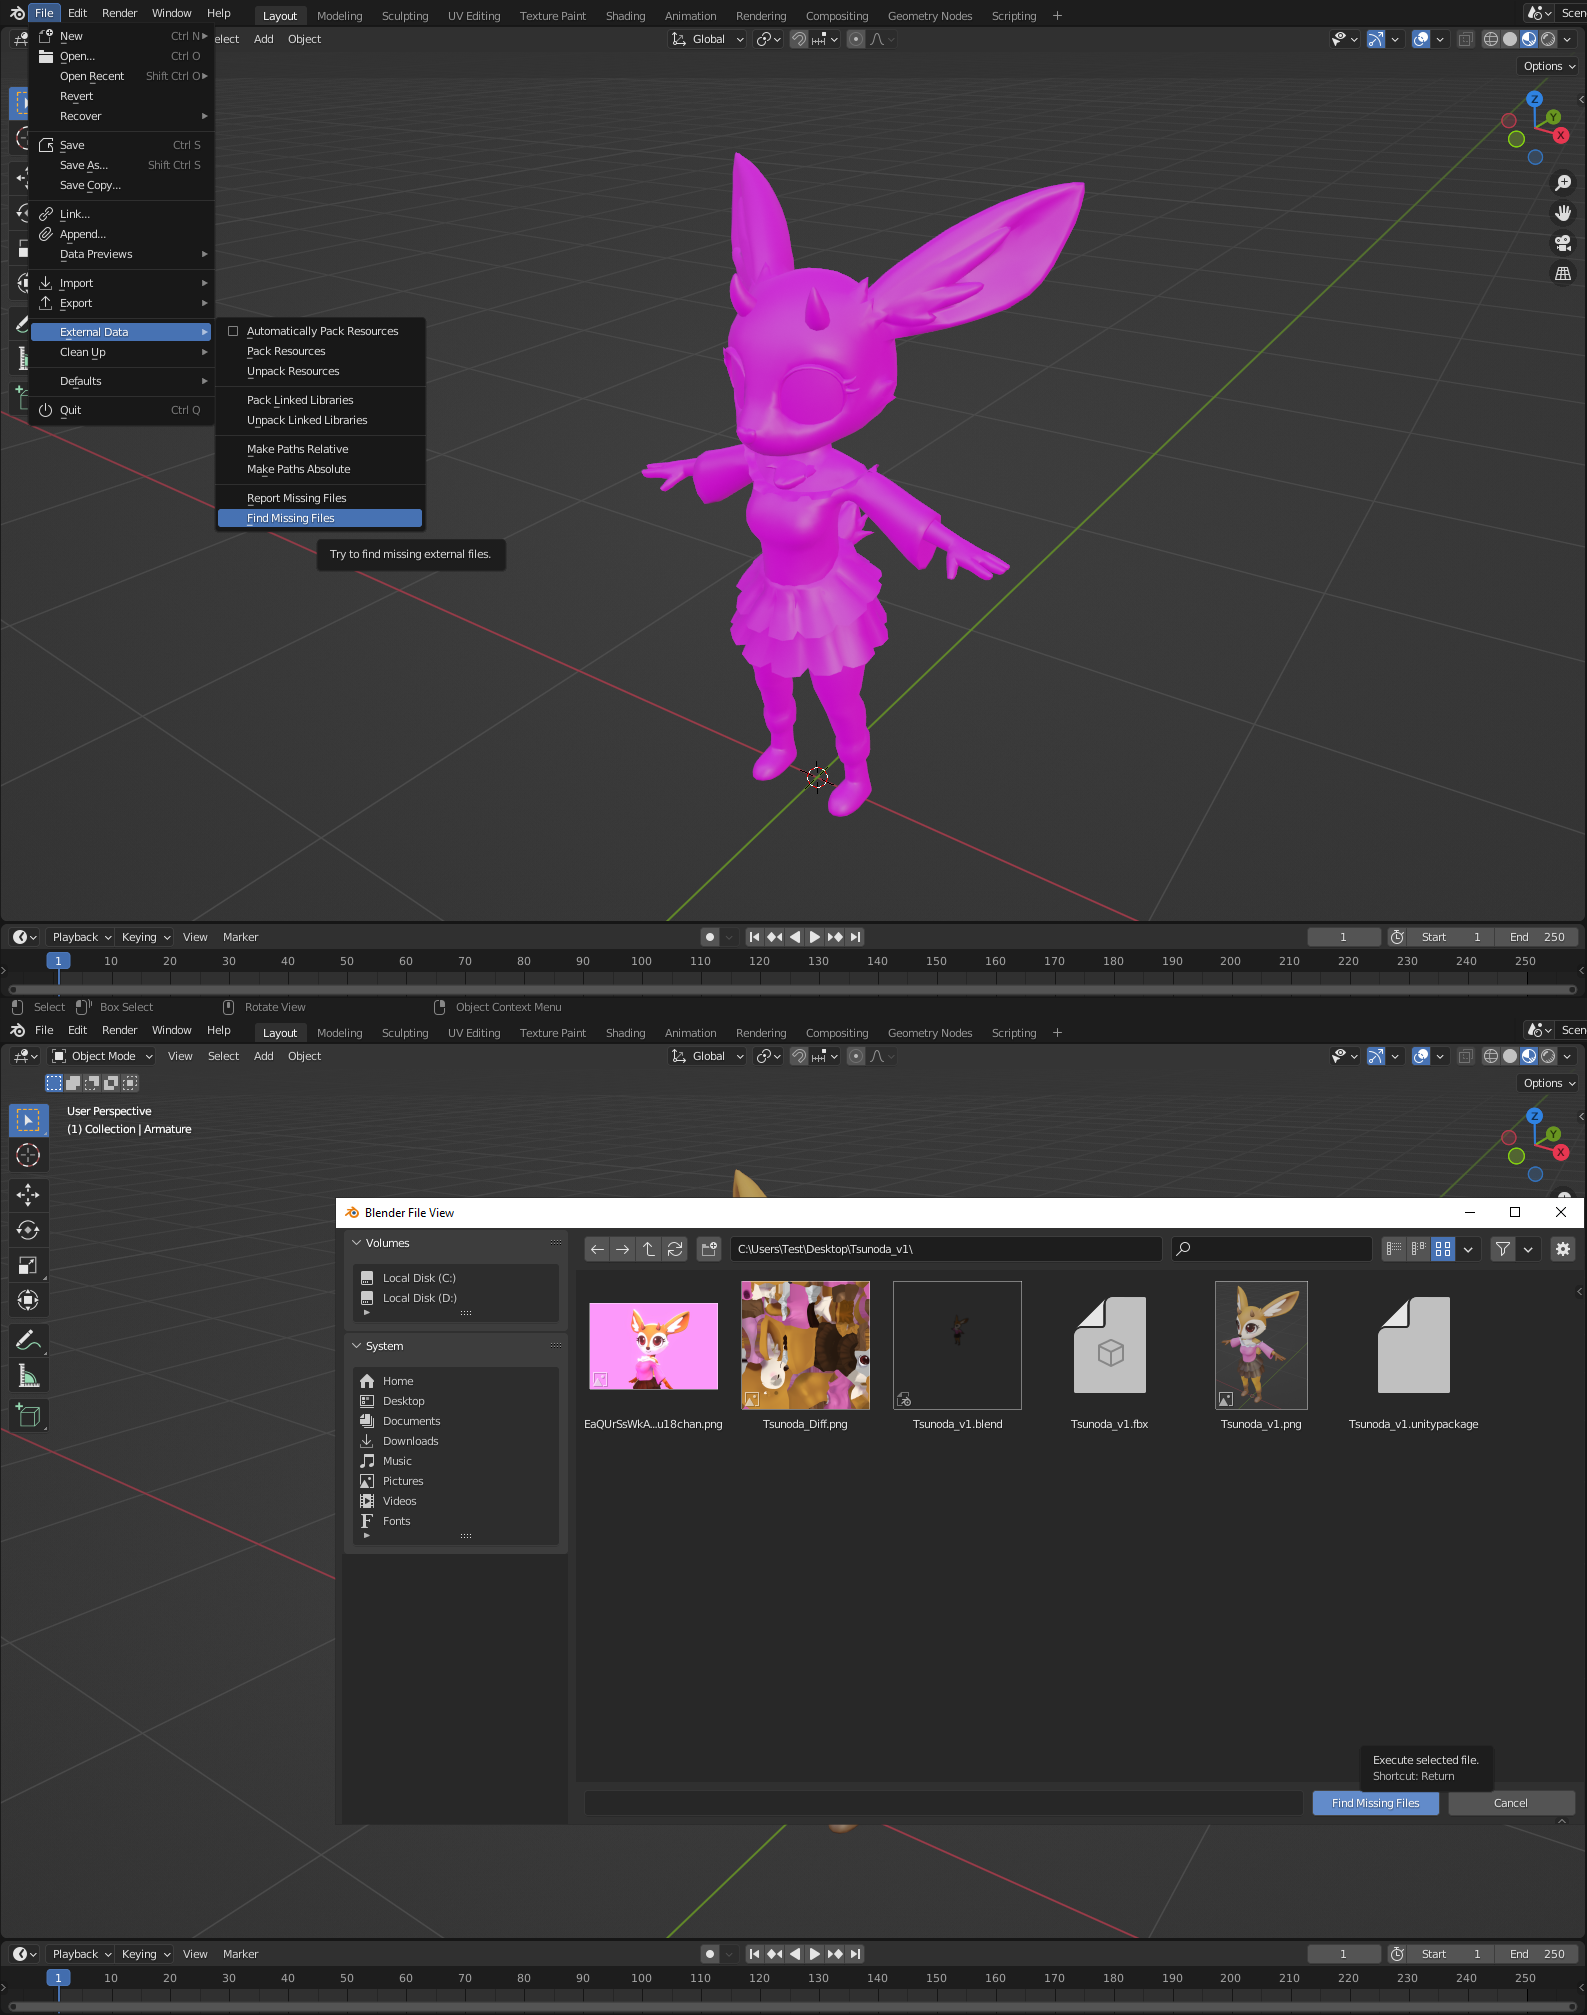
Task: Navigate to parent directory in file browser
Action: coord(649,1249)
